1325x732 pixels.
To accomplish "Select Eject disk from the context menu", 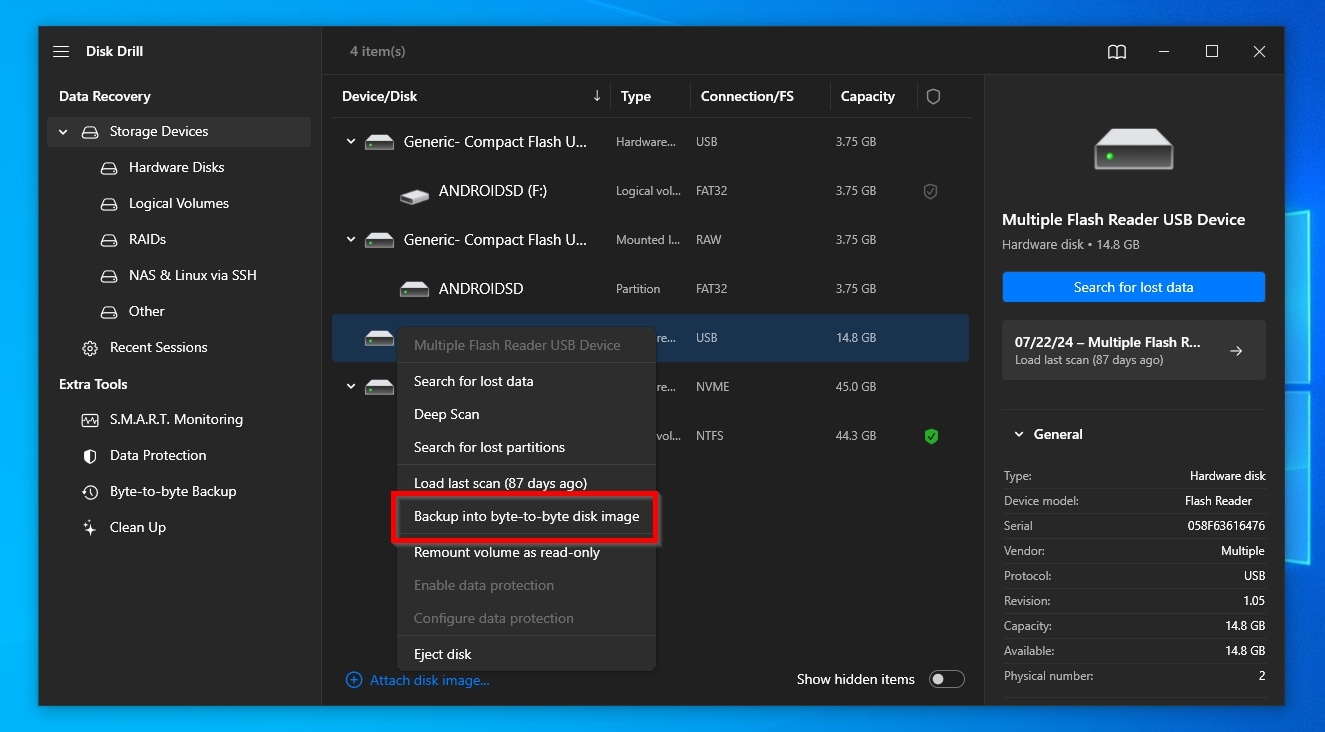I will point(442,655).
